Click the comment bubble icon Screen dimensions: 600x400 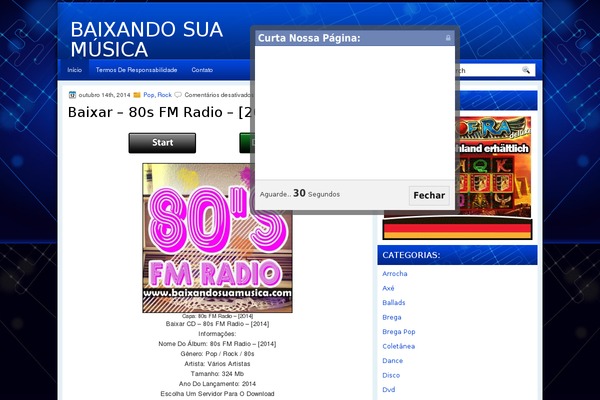178,95
